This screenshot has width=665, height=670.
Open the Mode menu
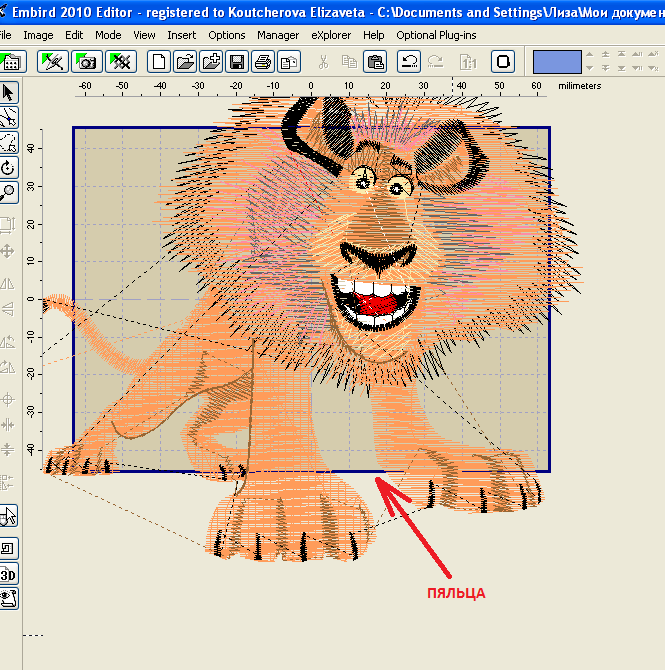[108, 35]
